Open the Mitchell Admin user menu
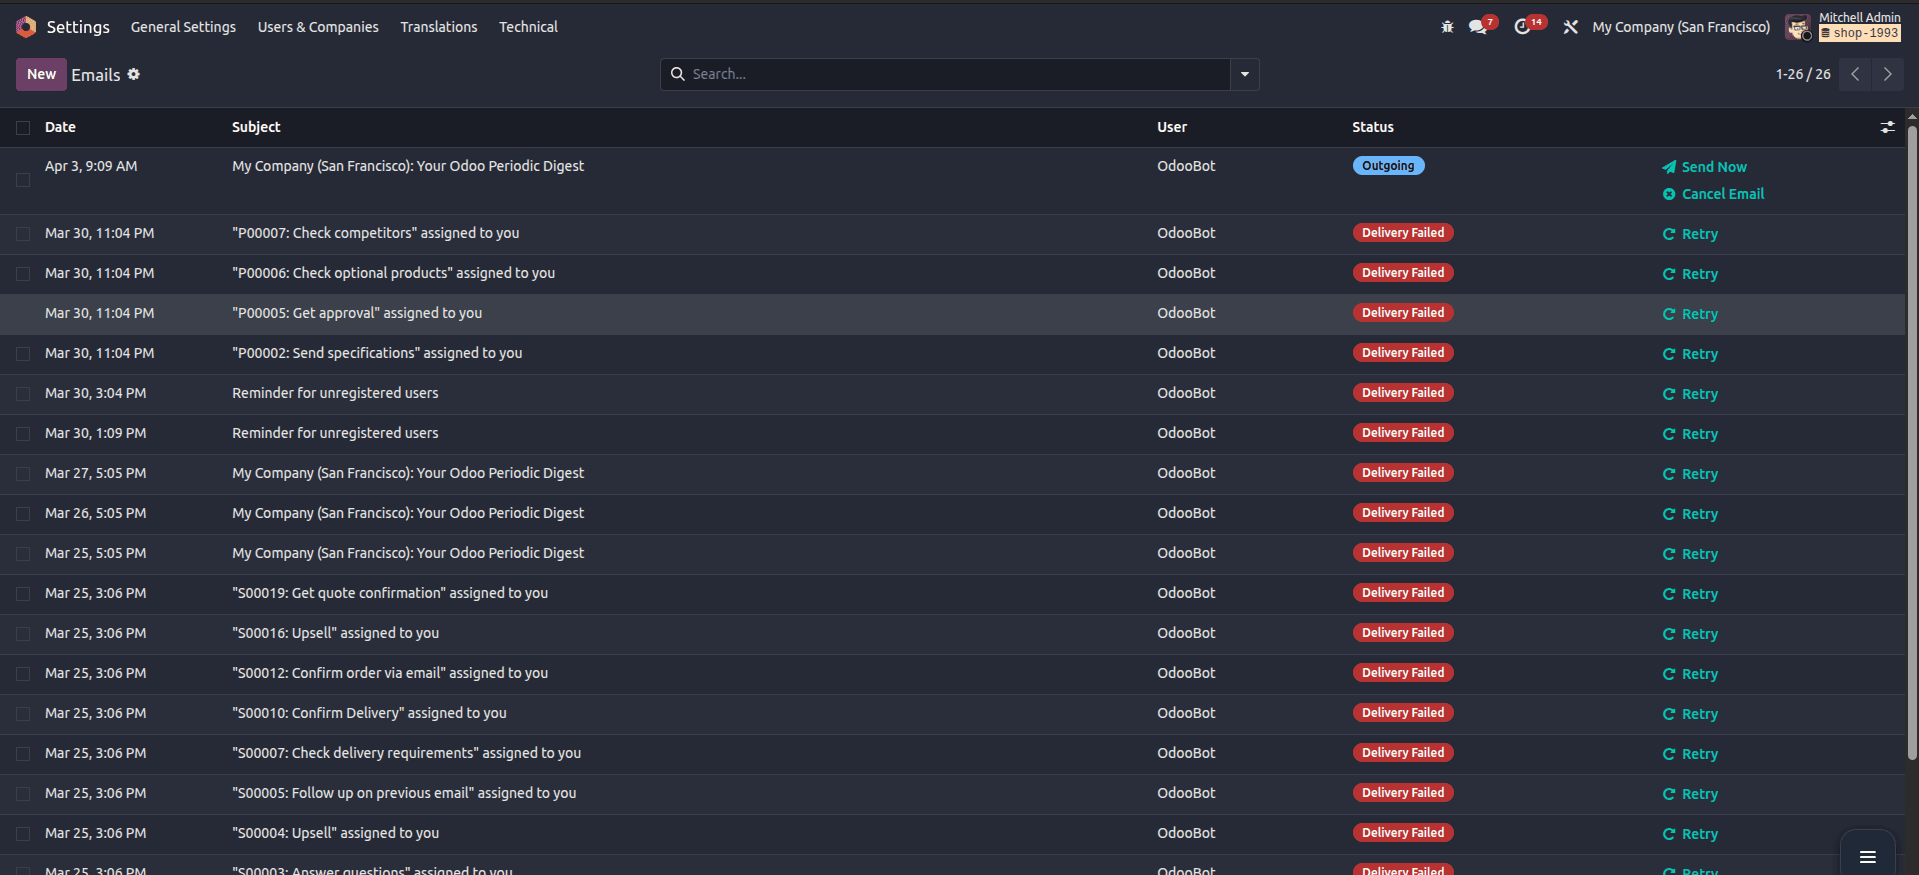The height and width of the screenshot is (875, 1919). (1844, 26)
